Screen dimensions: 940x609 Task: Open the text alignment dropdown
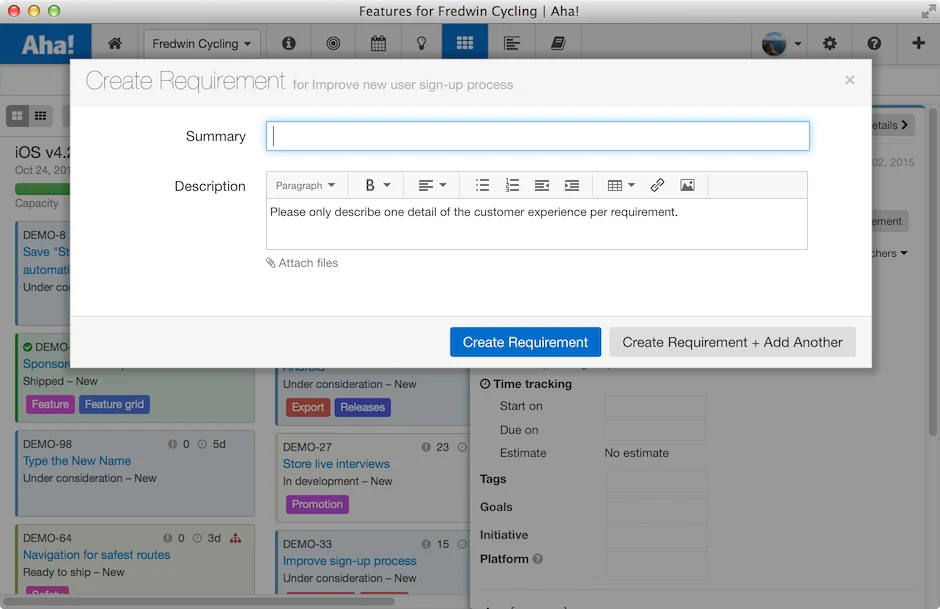(x=432, y=185)
